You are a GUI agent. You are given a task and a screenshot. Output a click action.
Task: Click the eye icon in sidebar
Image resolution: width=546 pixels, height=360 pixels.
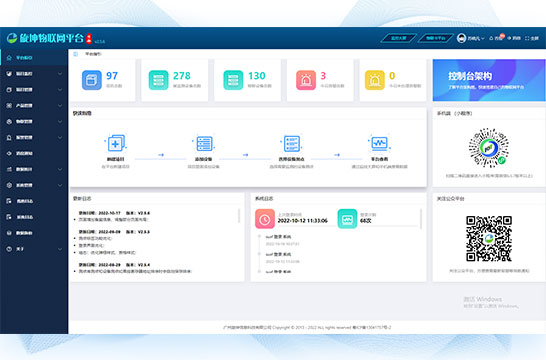pos(9,153)
